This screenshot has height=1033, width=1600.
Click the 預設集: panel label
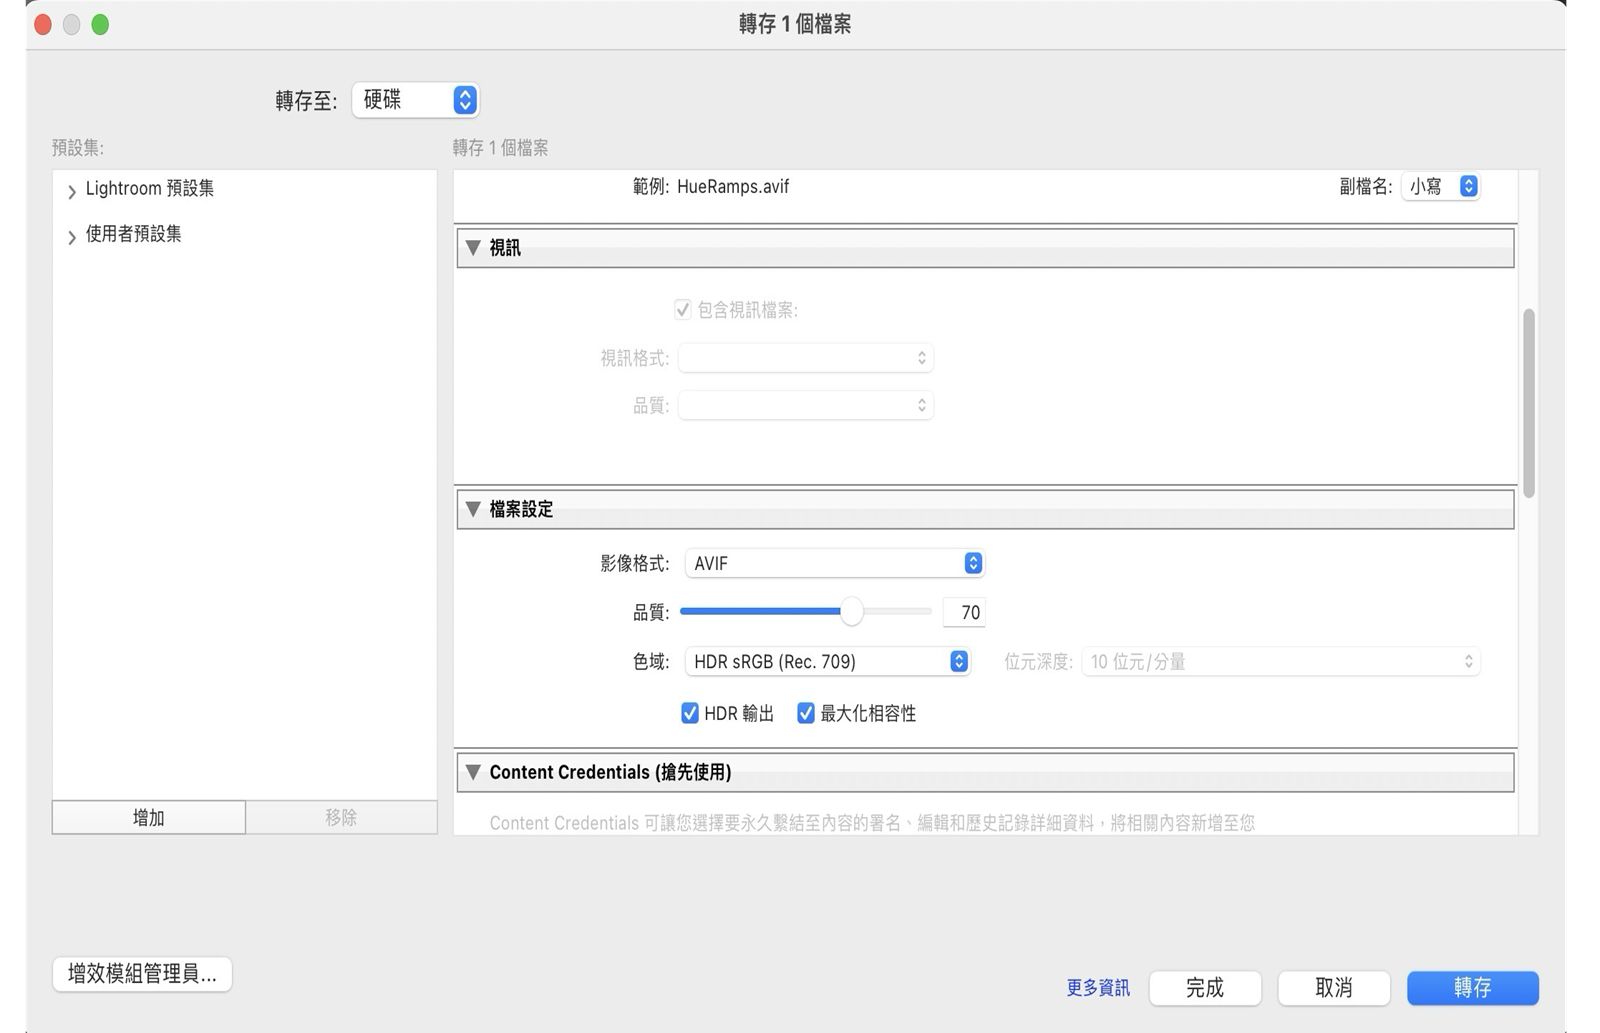[x=78, y=148]
